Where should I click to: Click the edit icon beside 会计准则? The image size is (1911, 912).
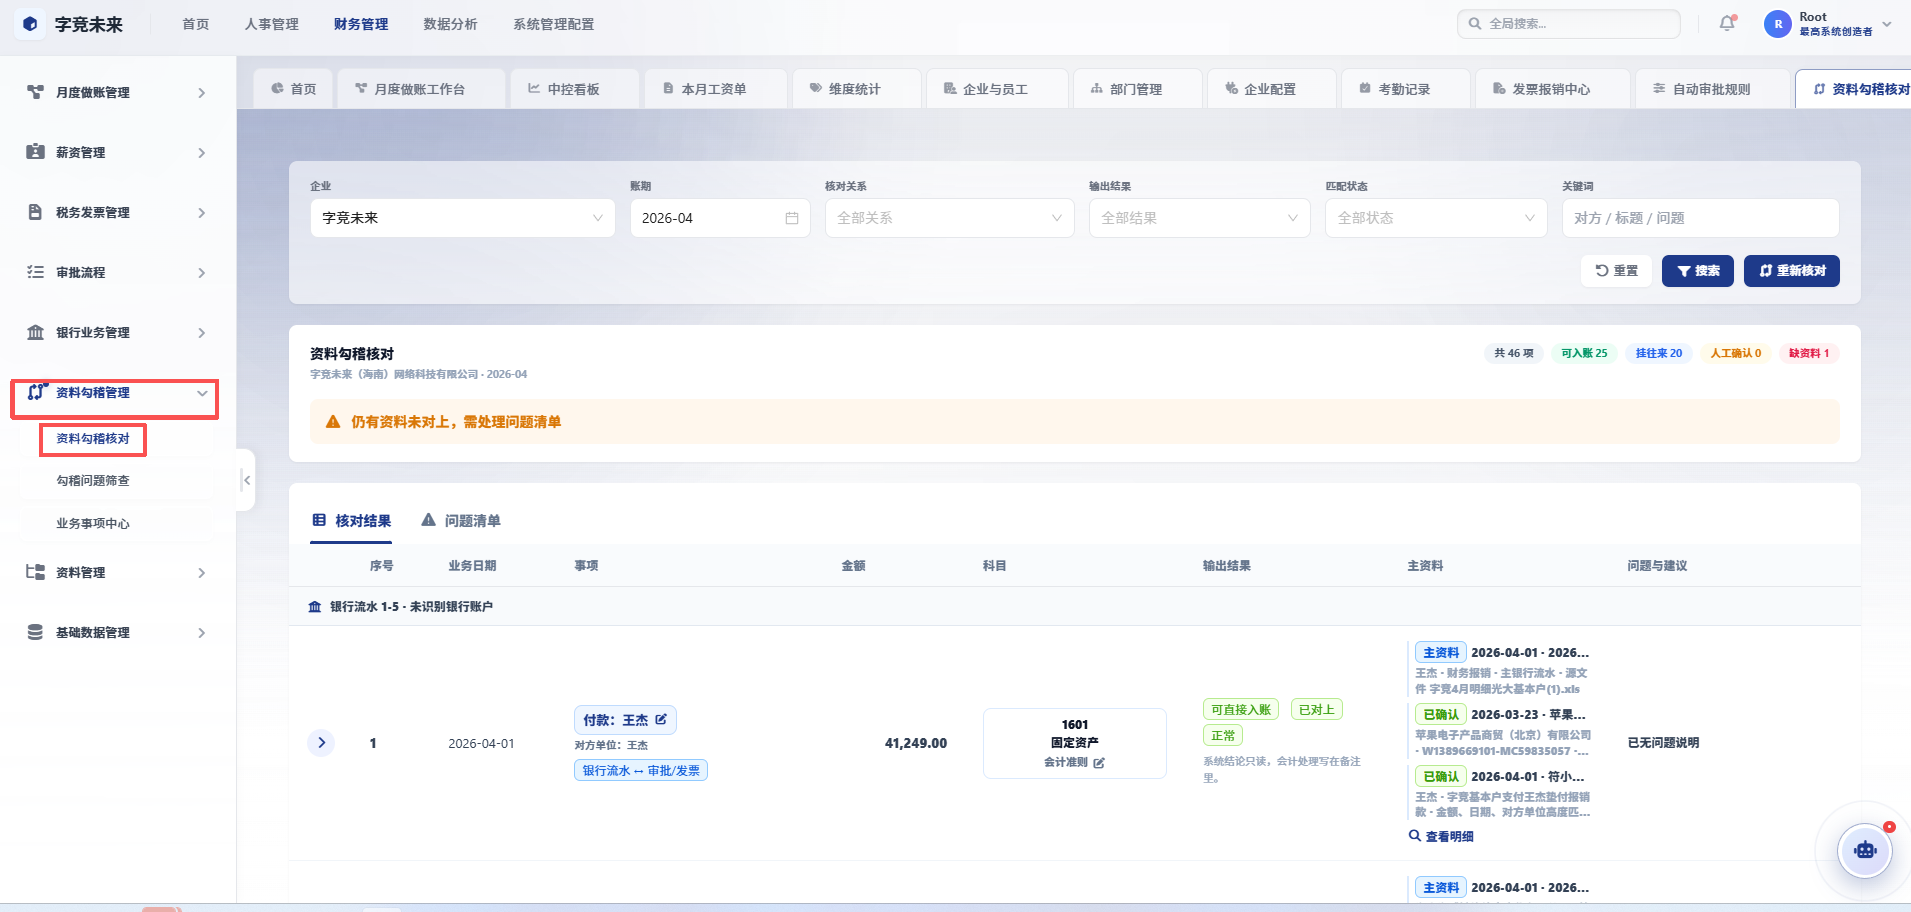1099,762
